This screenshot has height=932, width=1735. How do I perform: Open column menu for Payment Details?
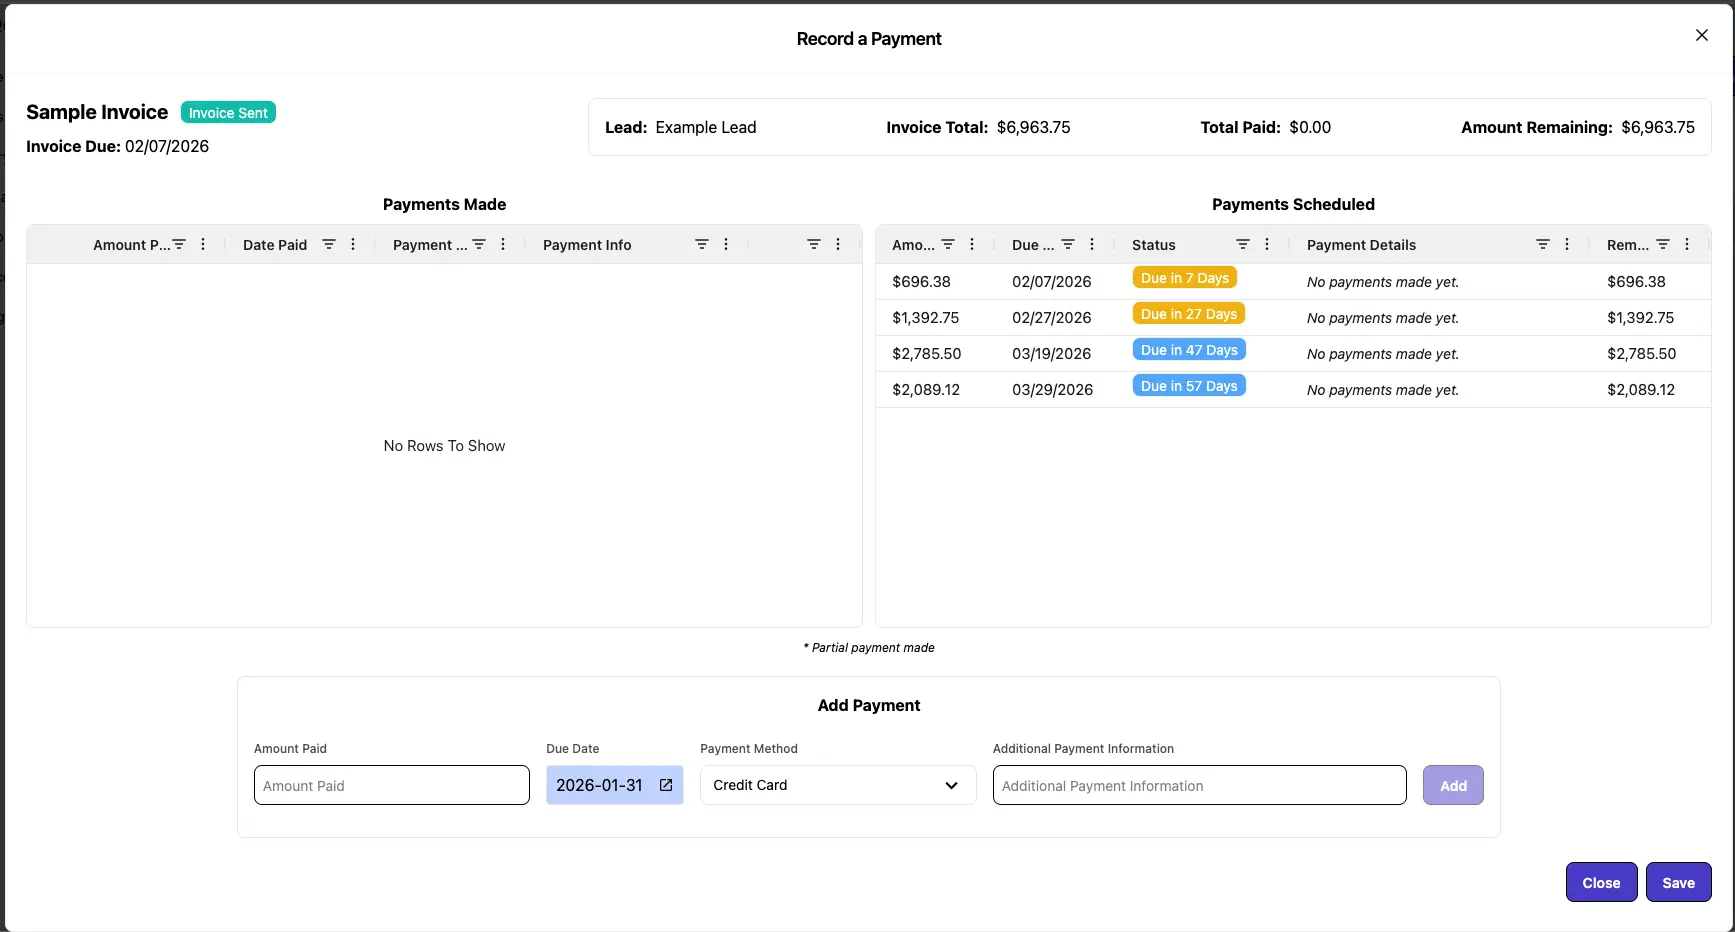pos(1567,245)
